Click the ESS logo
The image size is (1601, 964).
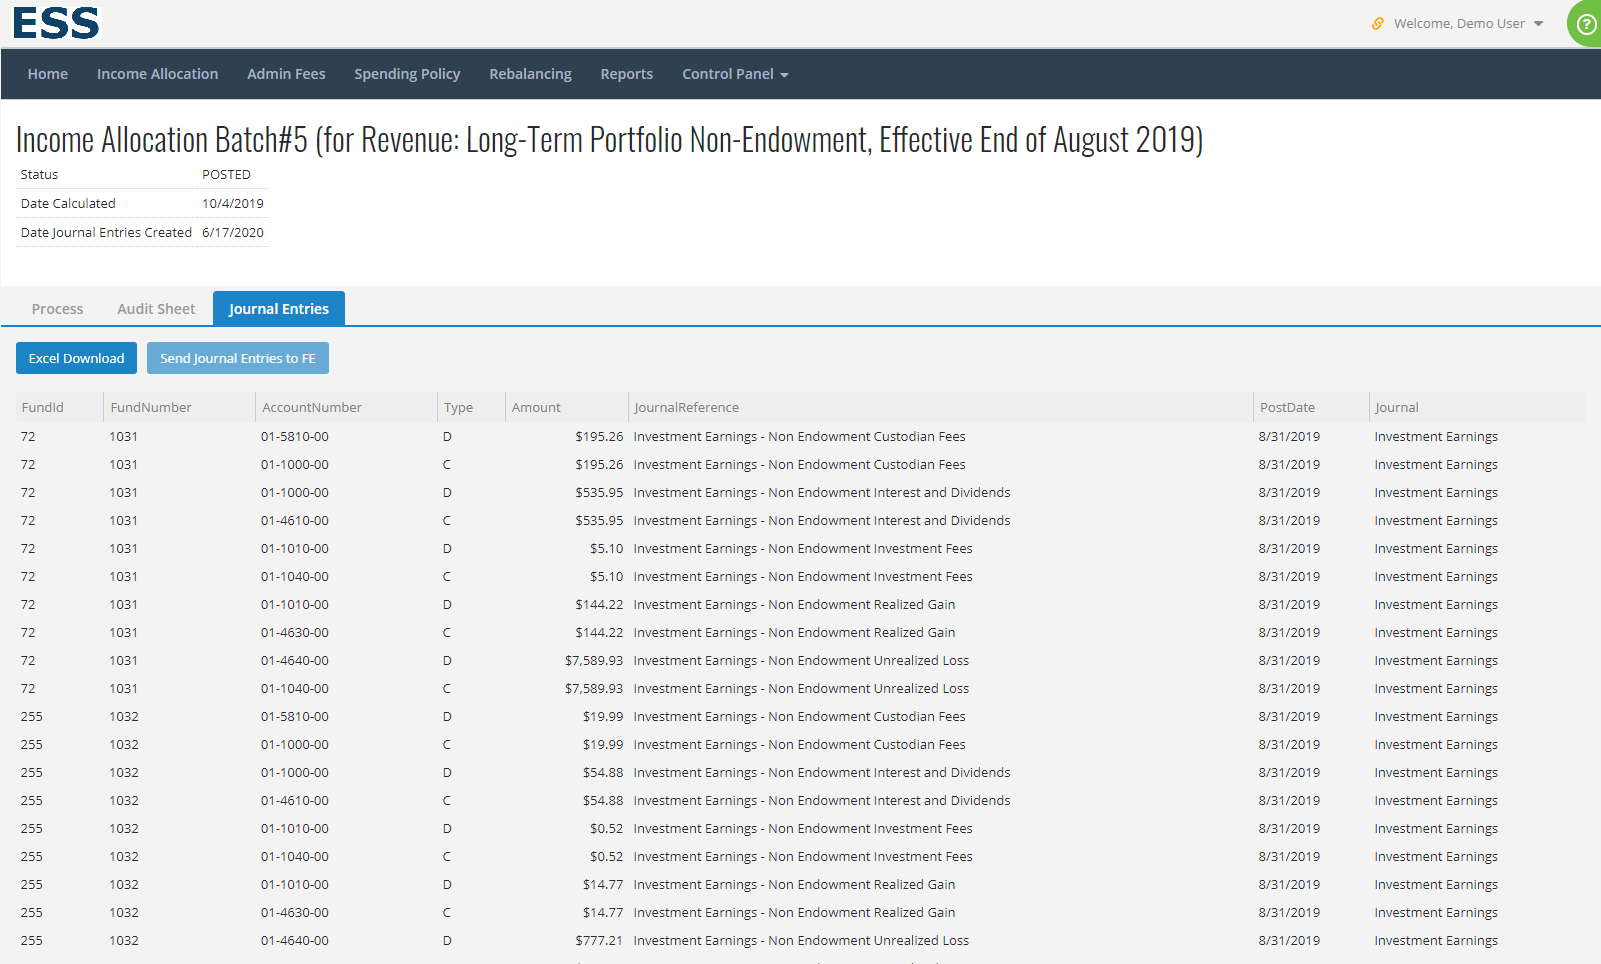tap(55, 22)
